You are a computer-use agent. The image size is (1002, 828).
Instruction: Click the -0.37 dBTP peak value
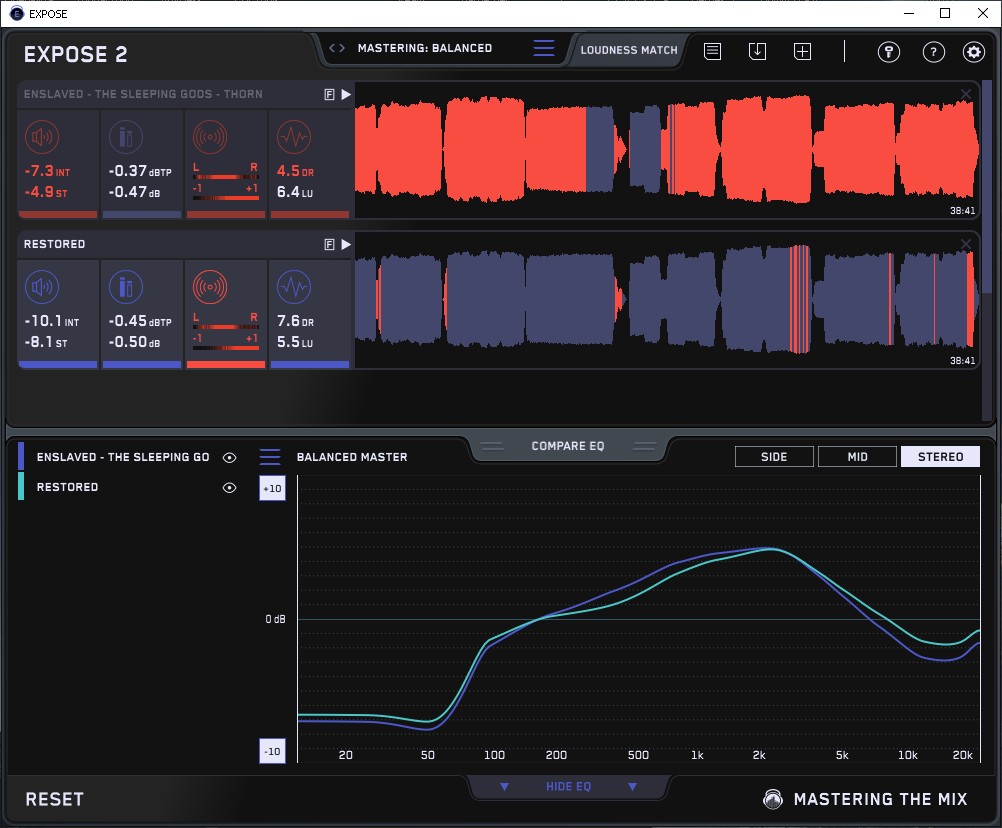140,171
